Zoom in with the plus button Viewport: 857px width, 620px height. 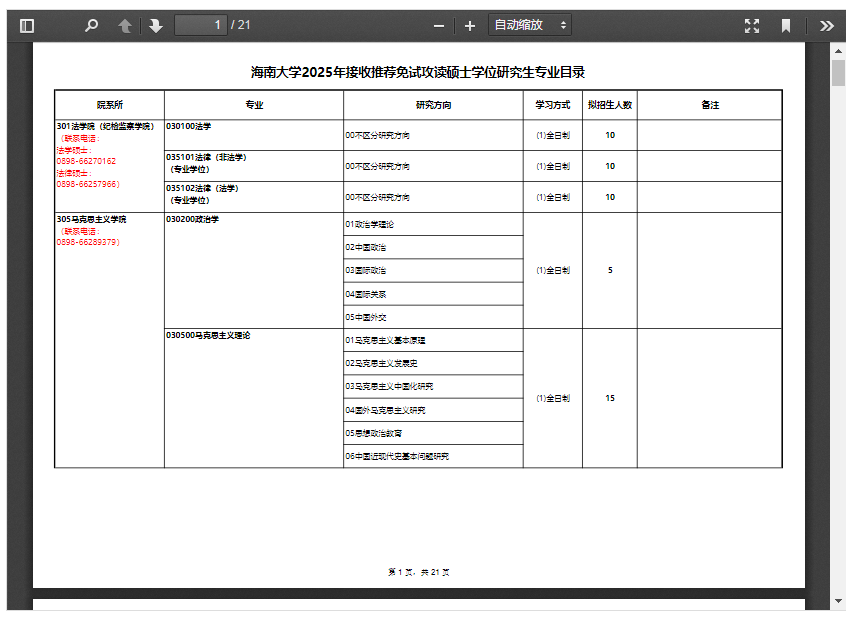[x=469, y=26]
